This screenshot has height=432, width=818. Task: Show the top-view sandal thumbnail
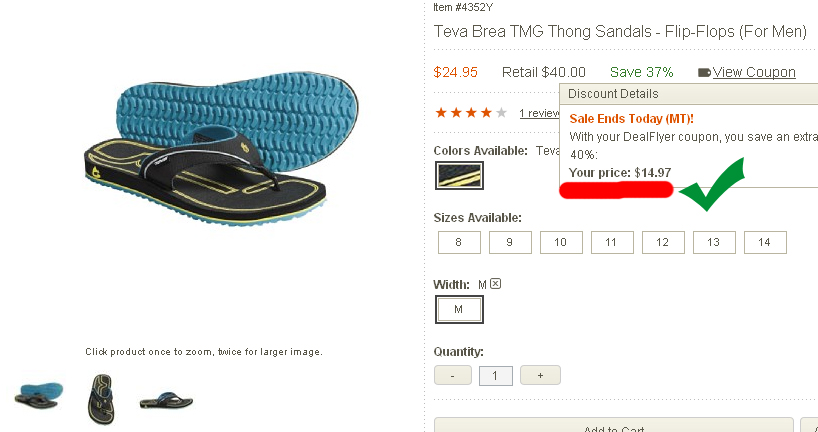(x=101, y=399)
